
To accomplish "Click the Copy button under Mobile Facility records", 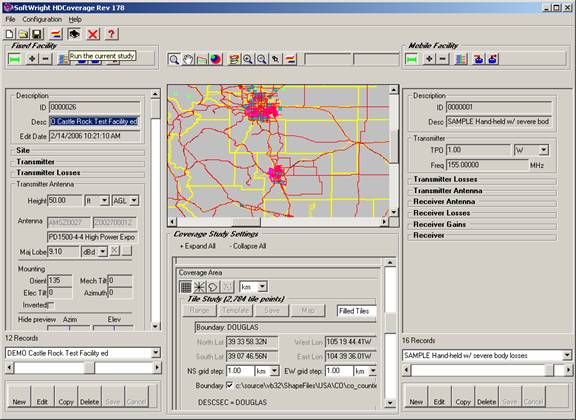I will tap(463, 397).
